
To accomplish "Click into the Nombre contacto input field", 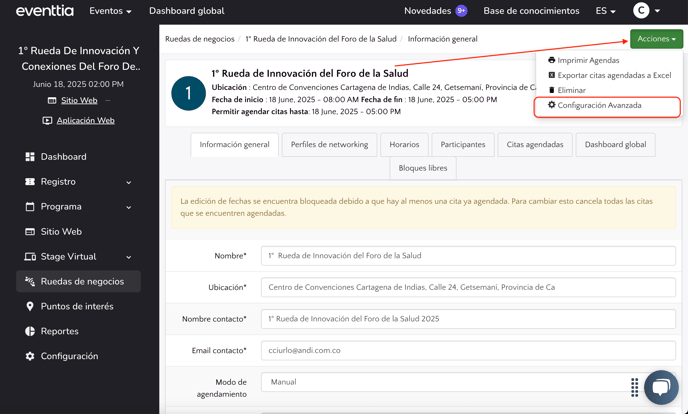I will pyautogui.click(x=468, y=319).
